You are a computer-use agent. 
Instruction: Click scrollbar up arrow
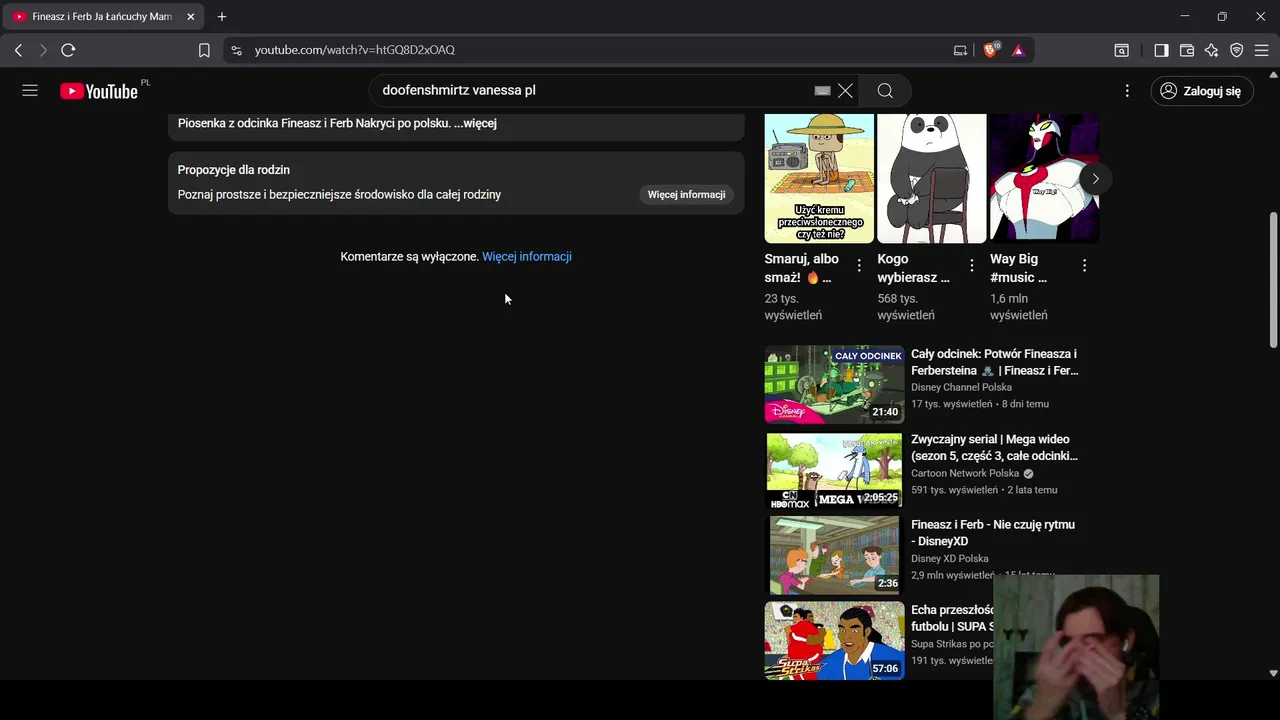[1273, 74]
